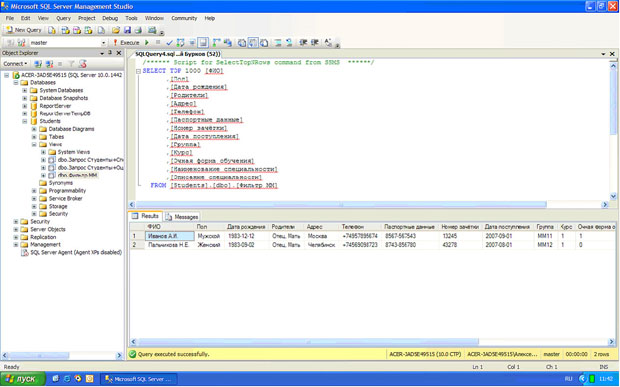This screenshot has width=620, height=387.
Task: Filter objects in Object Explorer
Action: pyautogui.click(x=71, y=64)
